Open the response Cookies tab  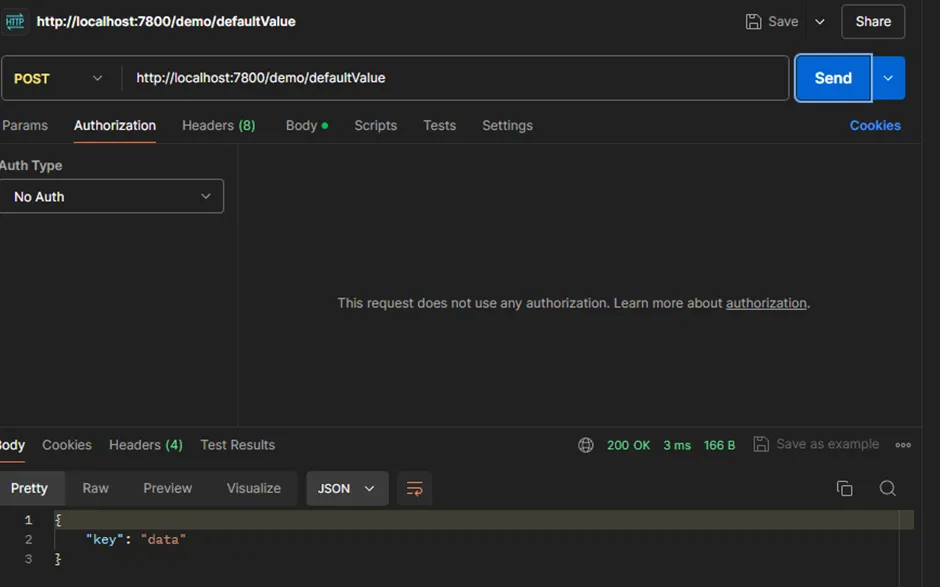(67, 445)
